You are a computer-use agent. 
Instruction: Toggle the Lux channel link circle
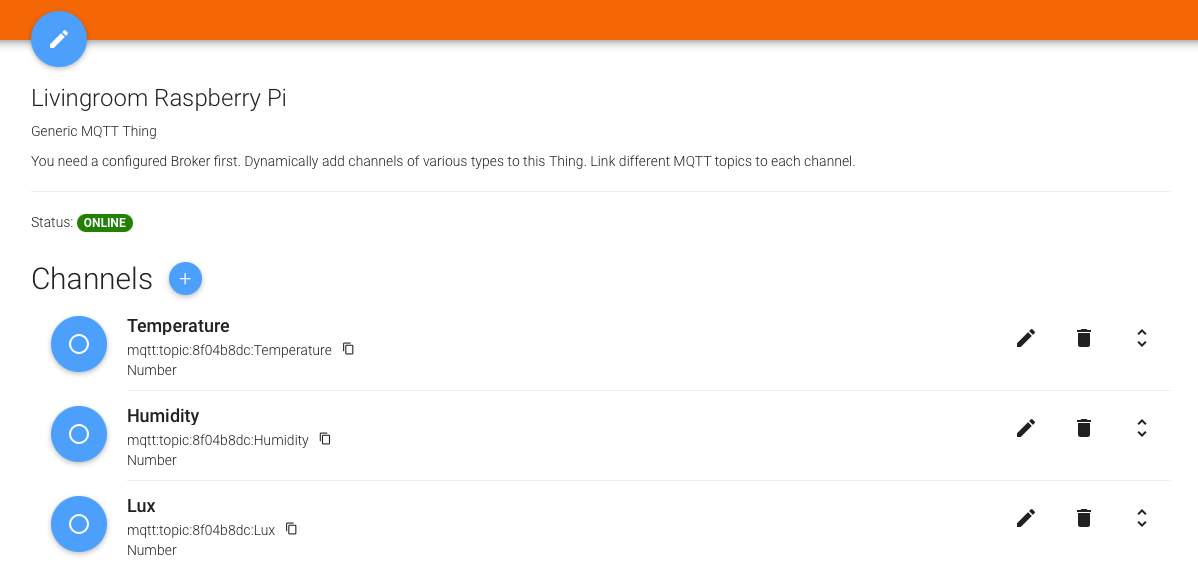[79, 524]
